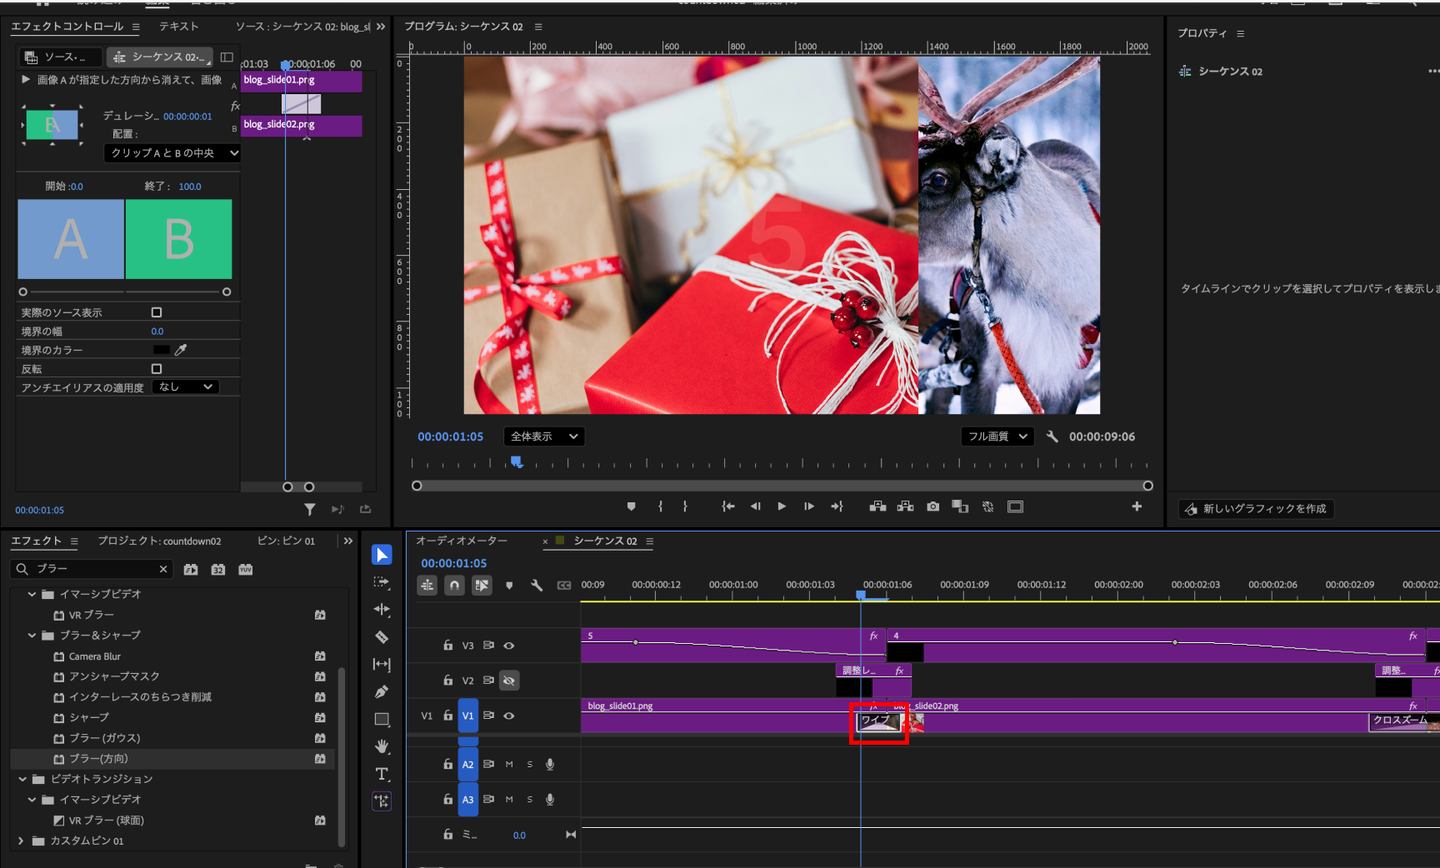Viewport: 1440px width, 868px height.
Task: Open the フル画質 playback resolution dropdown
Action: pyautogui.click(x=997, y=437)
